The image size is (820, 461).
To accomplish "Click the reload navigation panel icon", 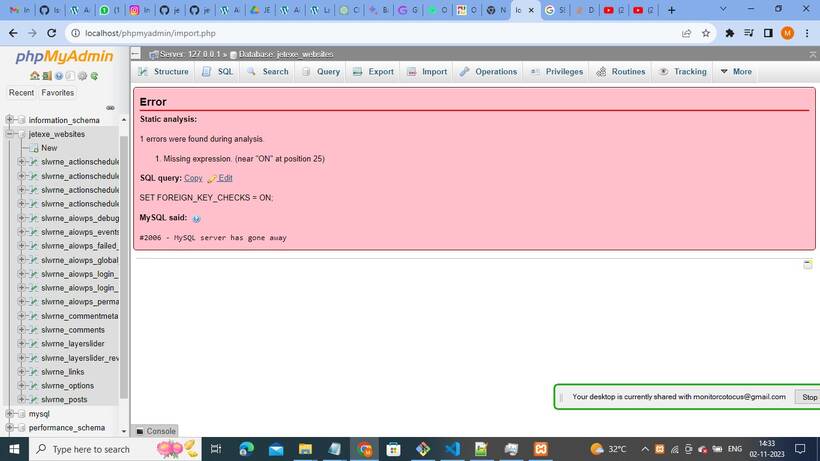I will pos(95,76).
